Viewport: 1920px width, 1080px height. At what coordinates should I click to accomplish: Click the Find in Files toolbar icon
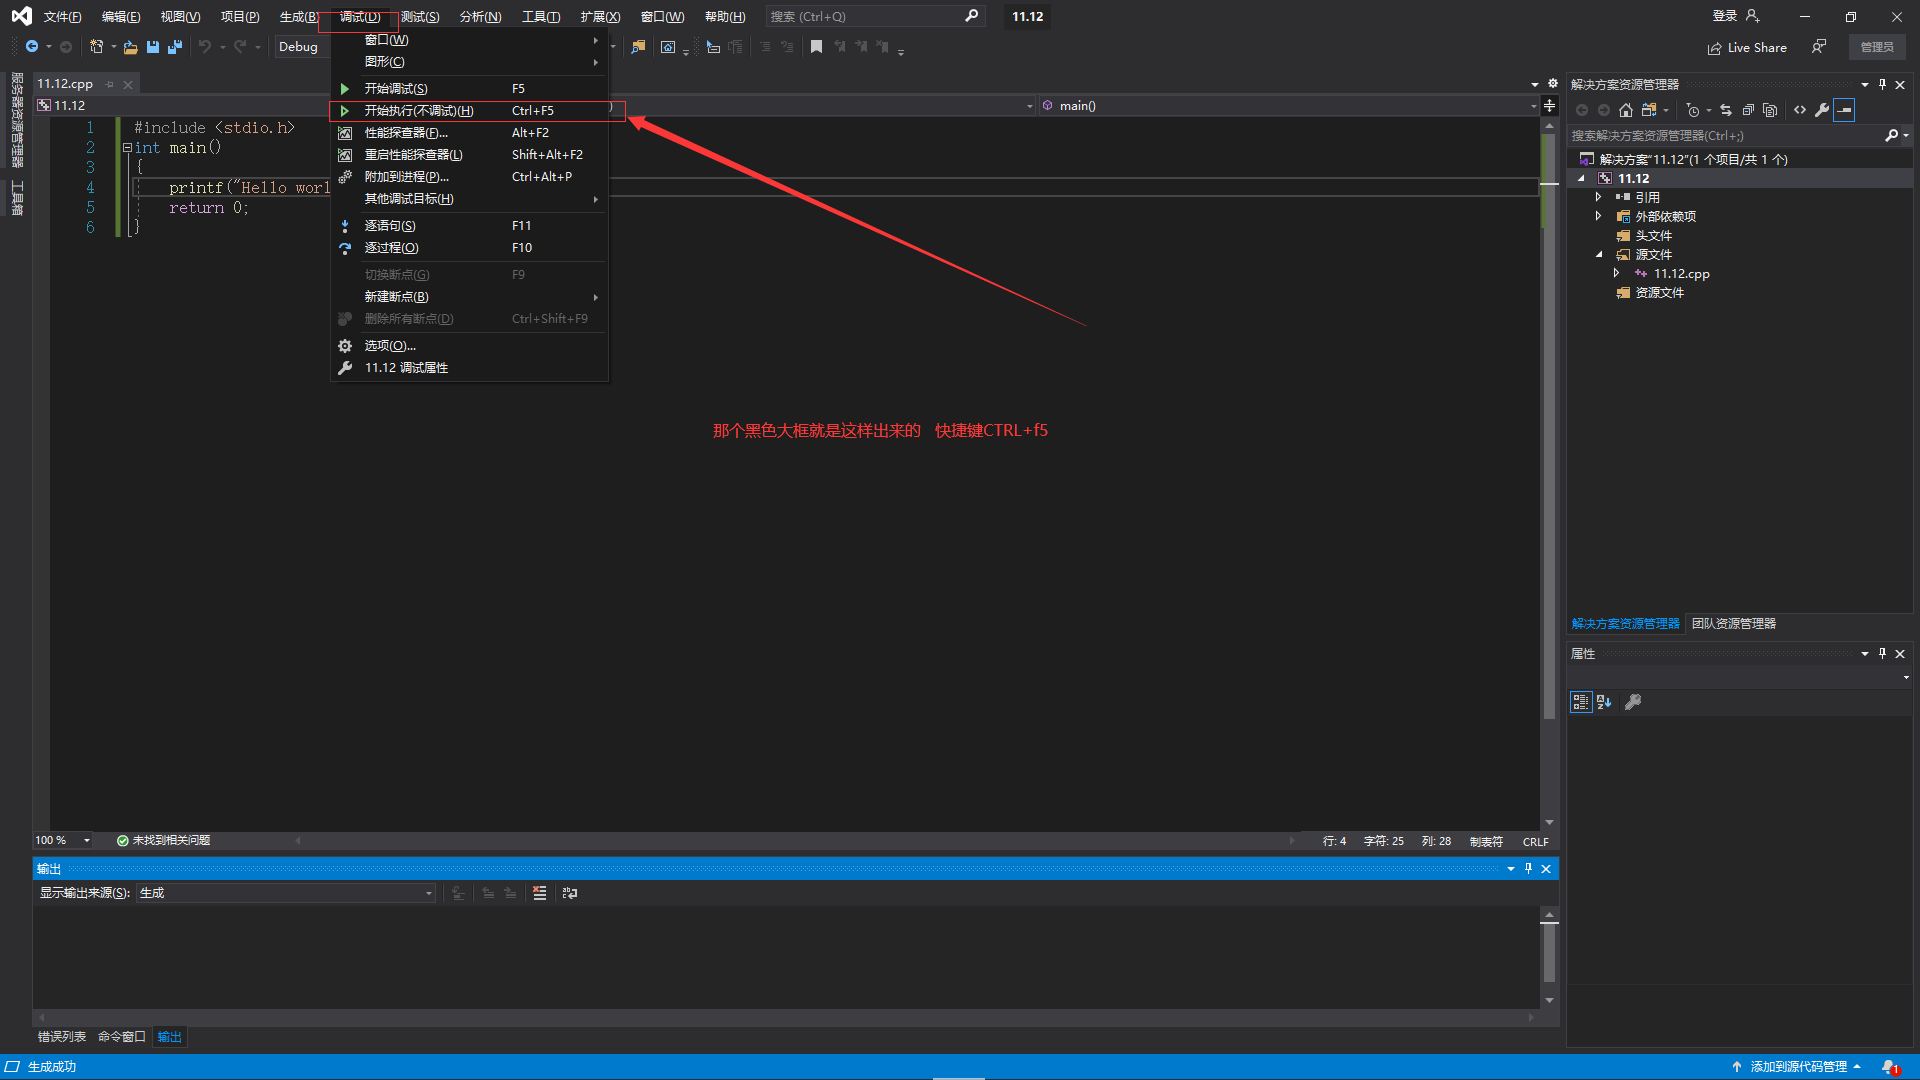pyautogui.click(x=638, y=47)
